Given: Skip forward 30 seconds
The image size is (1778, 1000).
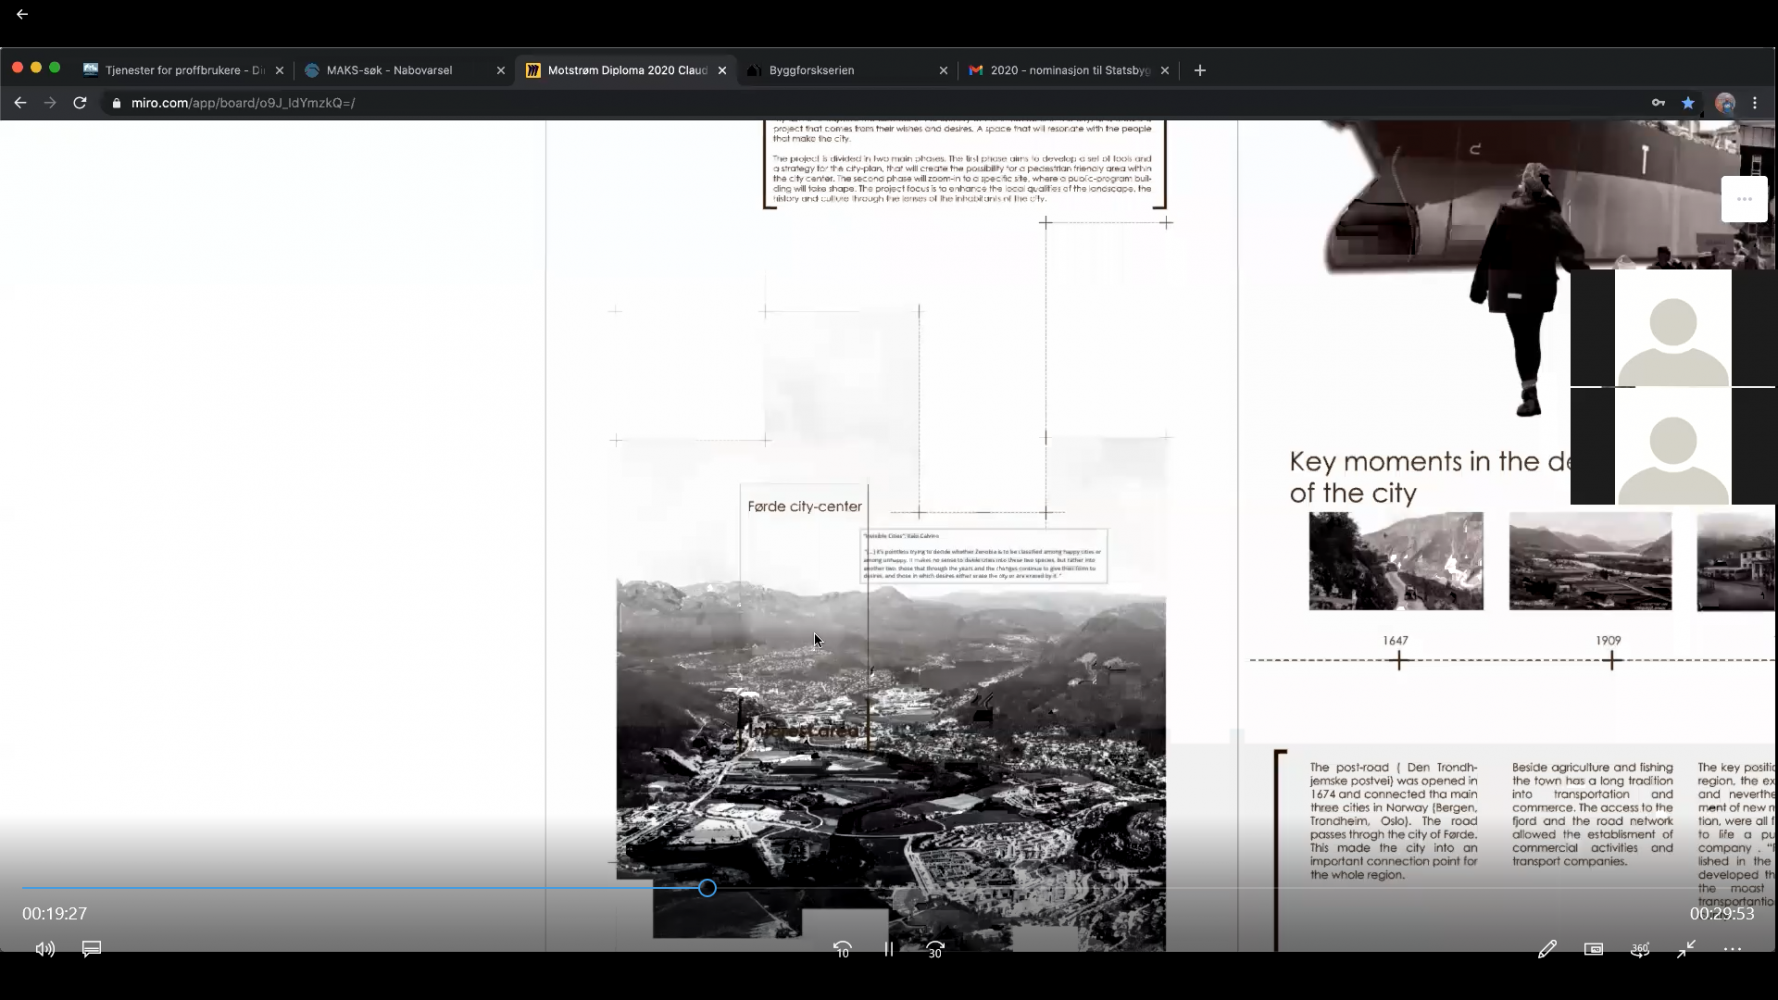Looking at the screenshot, I should [x=935, y=949].
